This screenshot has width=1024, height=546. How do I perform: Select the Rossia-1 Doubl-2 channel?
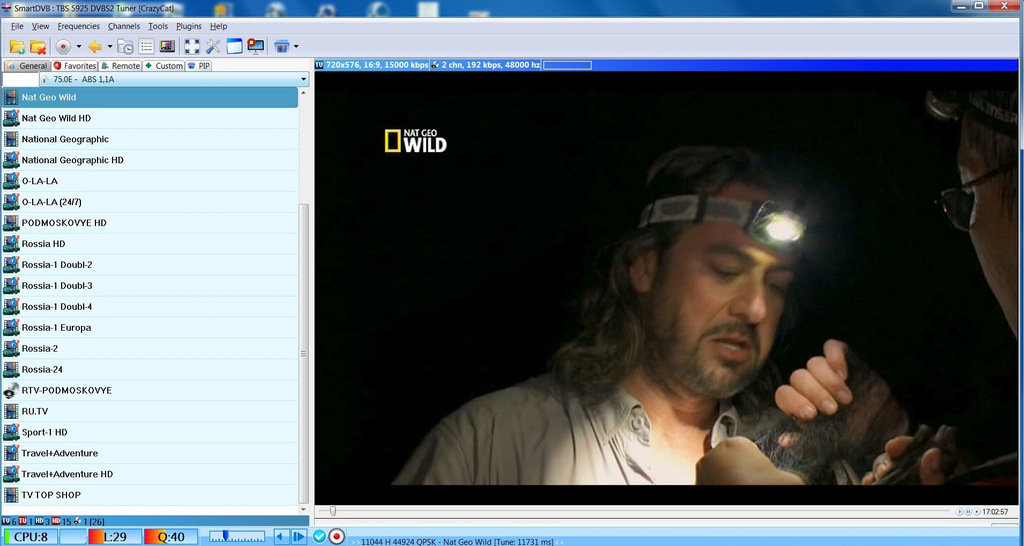[150, 265]
